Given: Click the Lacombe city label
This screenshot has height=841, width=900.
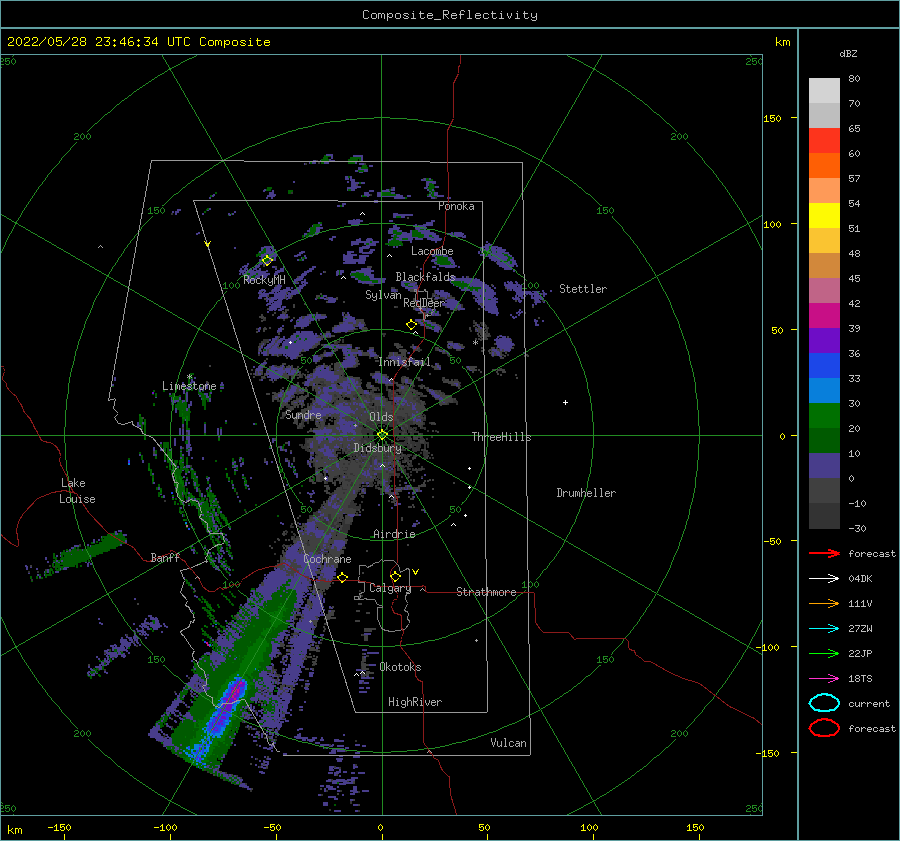Looking at the screenshot, I should [432, 251].
